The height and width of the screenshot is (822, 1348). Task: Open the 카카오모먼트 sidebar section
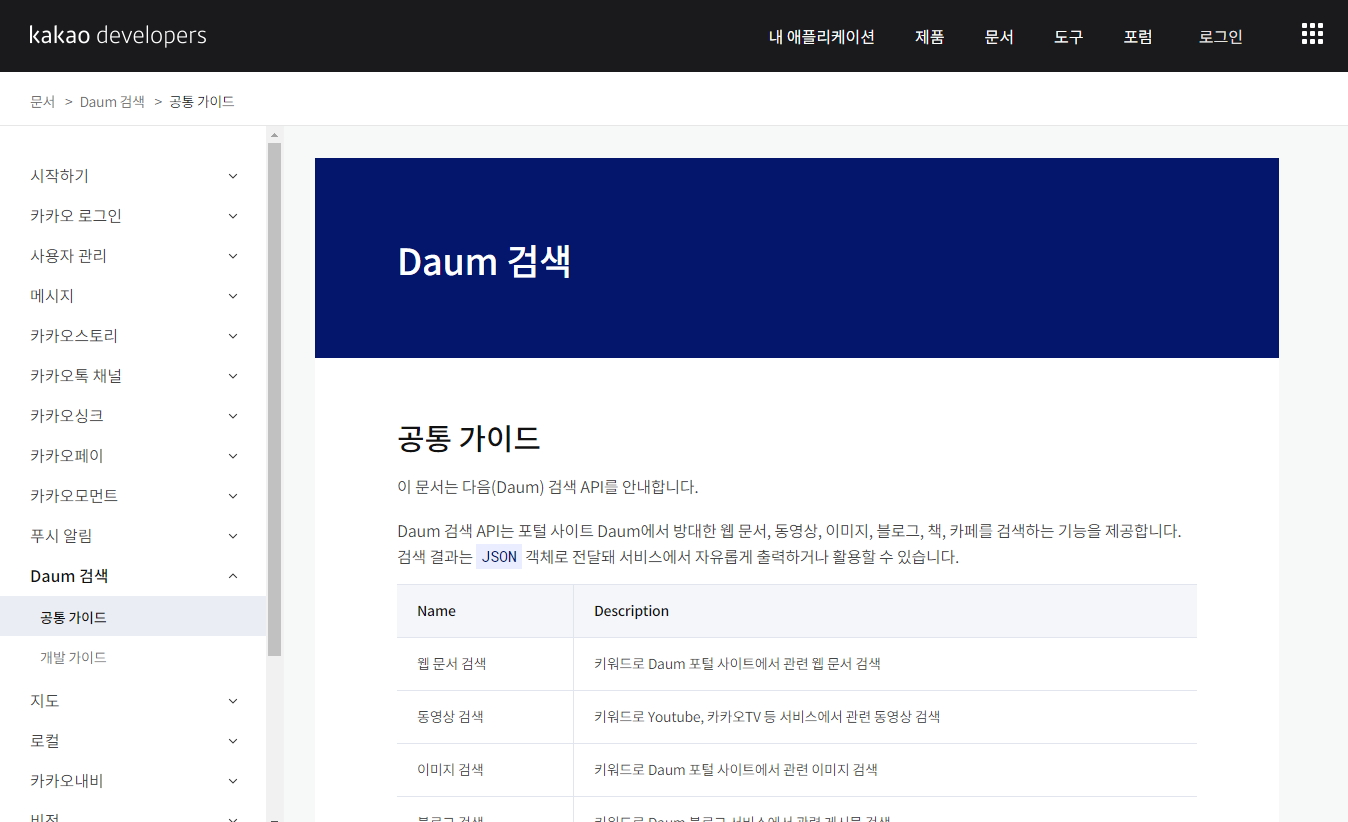coord(74,496)
